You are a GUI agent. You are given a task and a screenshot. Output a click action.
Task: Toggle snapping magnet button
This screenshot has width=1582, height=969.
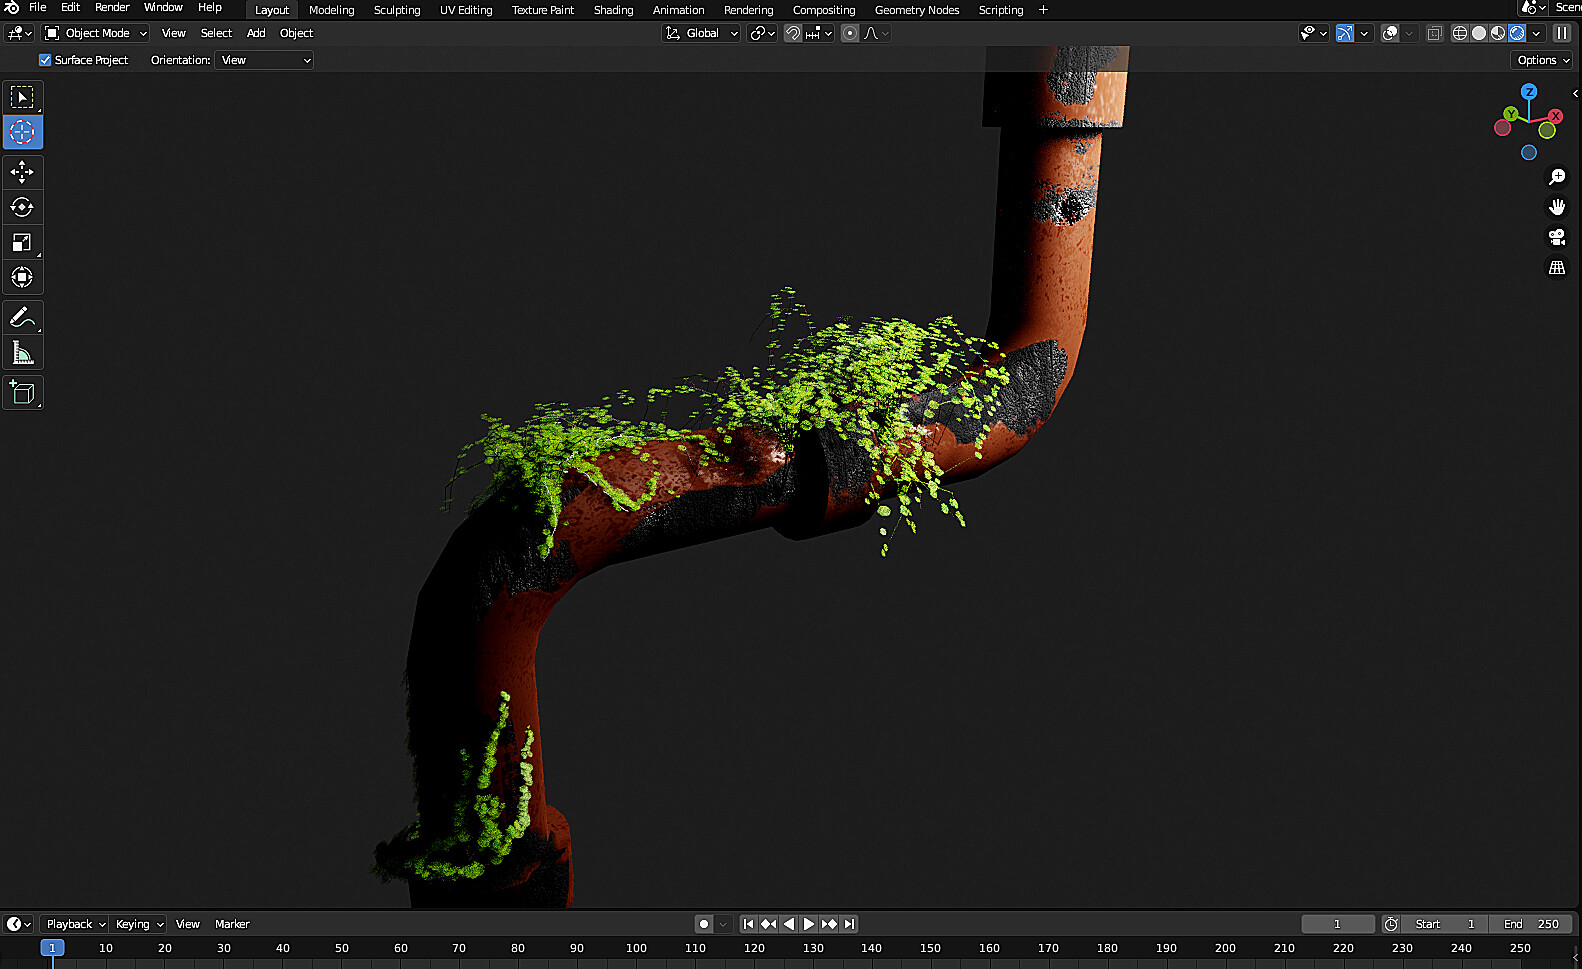pyautogui.click(x=793, y=33)
